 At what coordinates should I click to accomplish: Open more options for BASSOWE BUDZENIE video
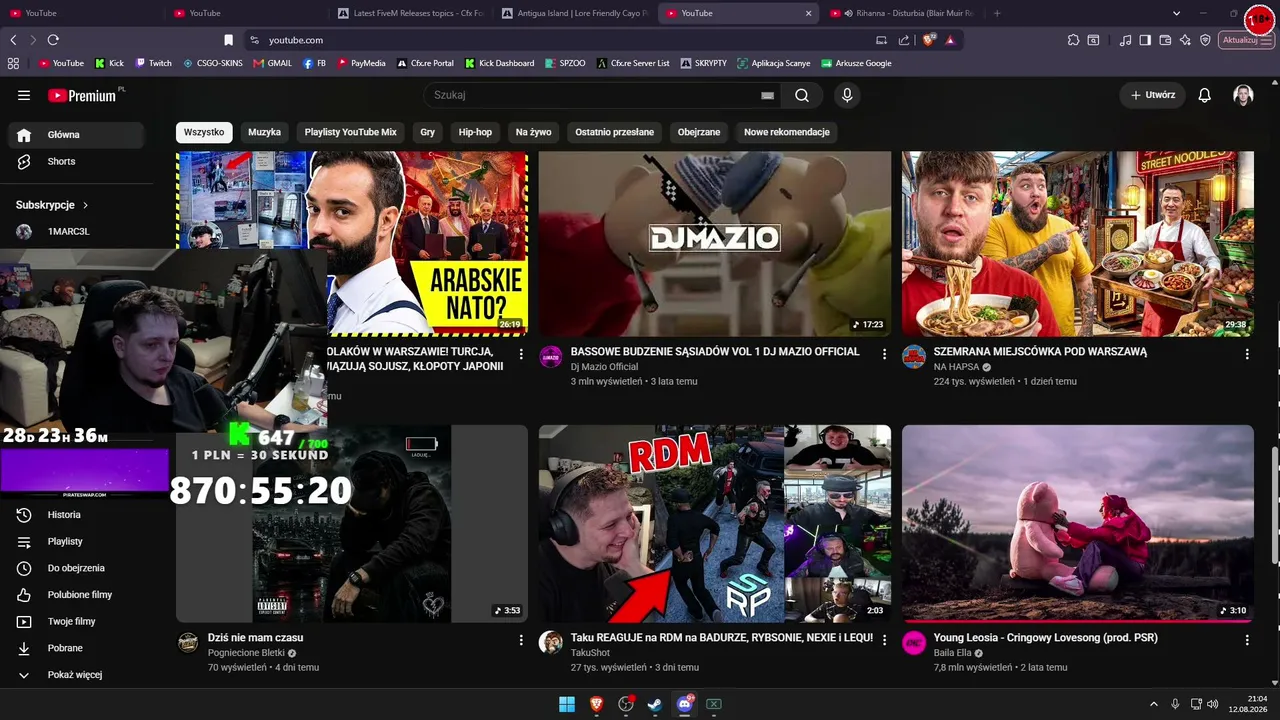pyautogui.click(x=884, y=354)
